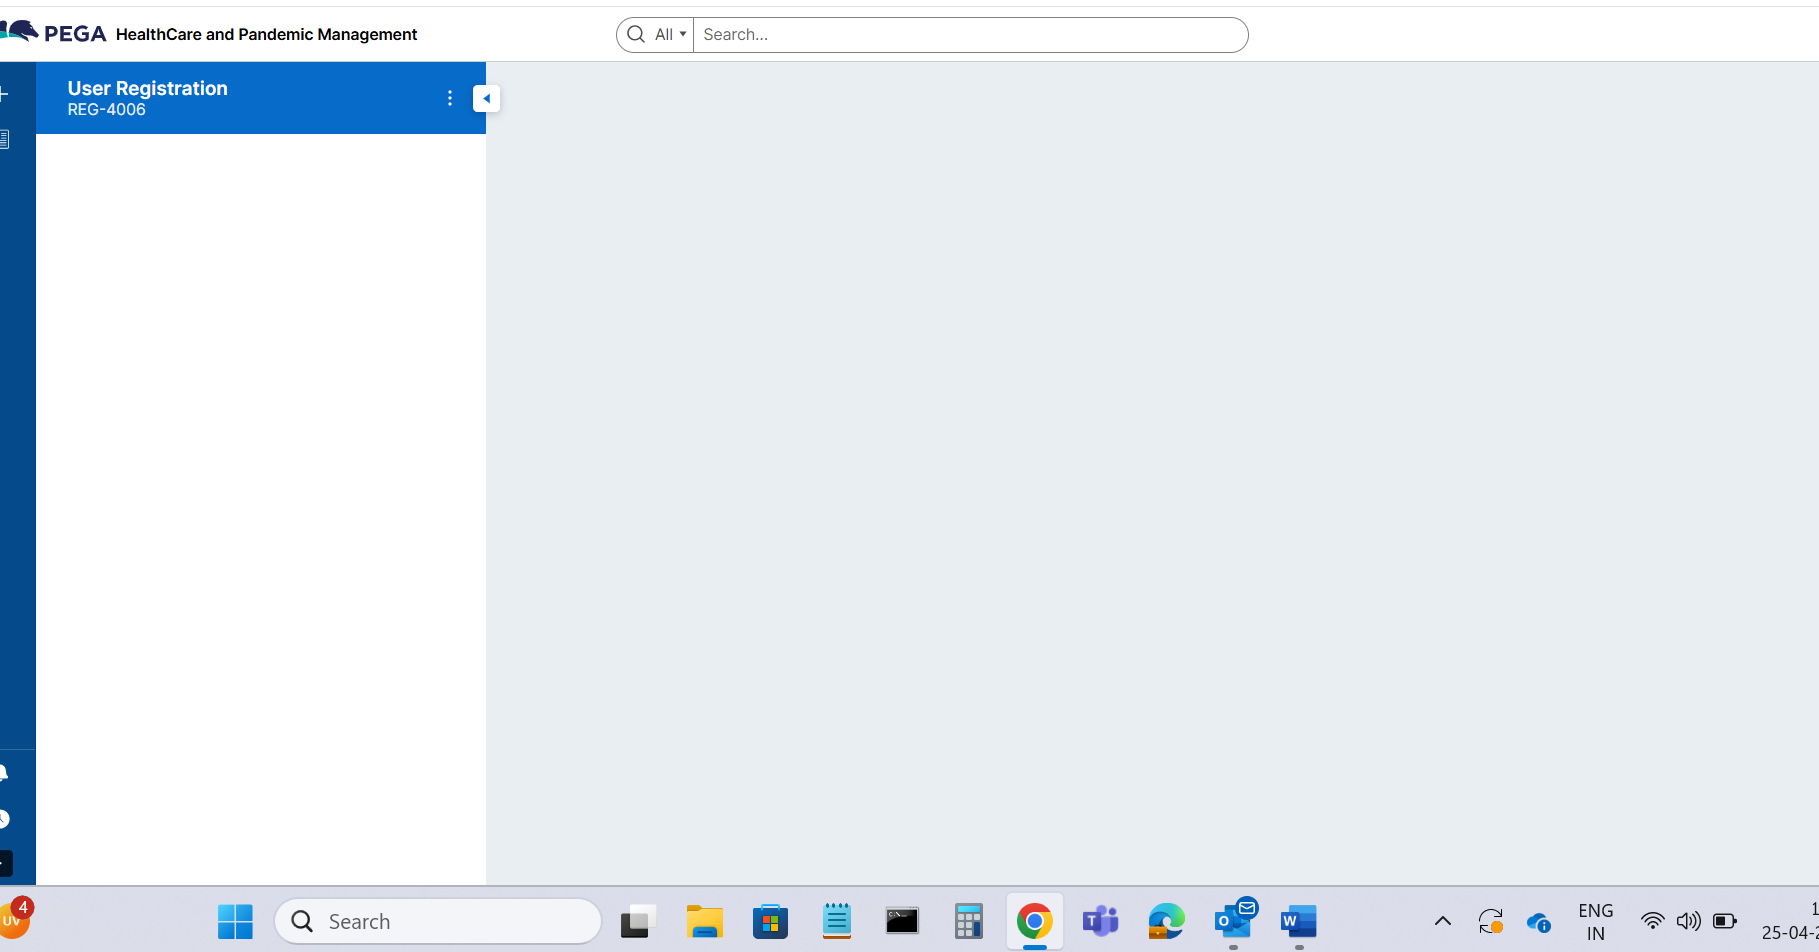This screenshot has height=952, width=1819.
Task: Click the Pega logo in header
Action: click(55, 33)
